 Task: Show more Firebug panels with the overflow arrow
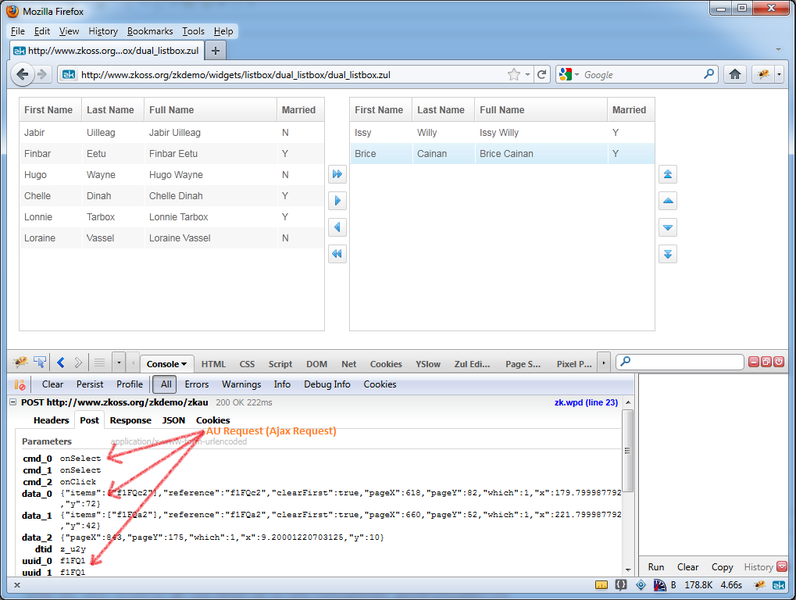603,363
